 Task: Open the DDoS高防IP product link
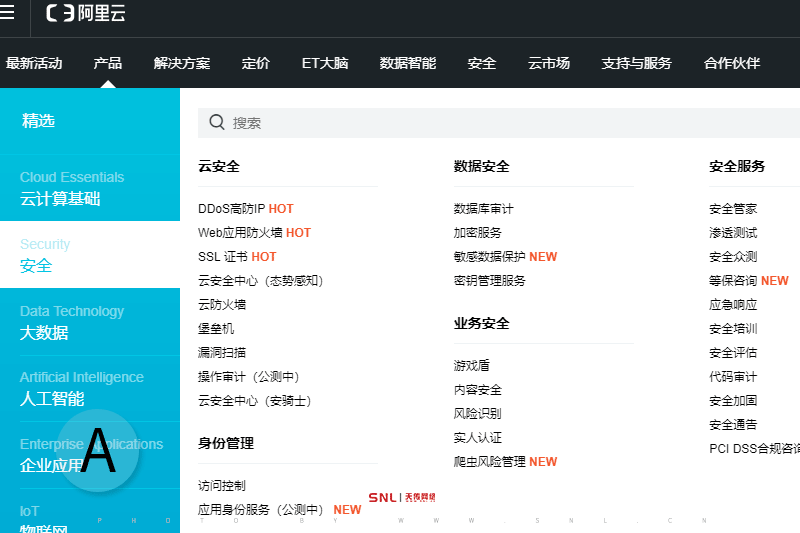(x=232, y=209)
